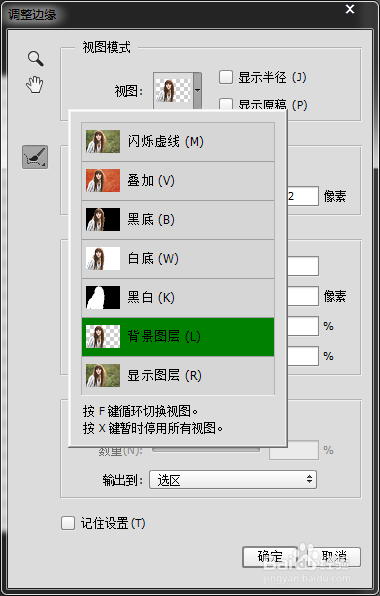Open the 输出到 选区 dropdown
The height and width of the screenshot is (596, 380).
[233, 480]
